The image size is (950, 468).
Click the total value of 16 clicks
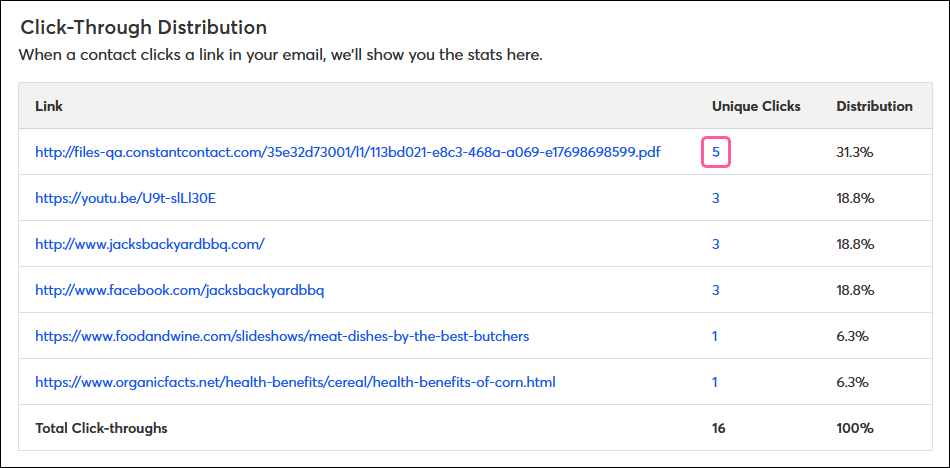[x=719, y=428]
